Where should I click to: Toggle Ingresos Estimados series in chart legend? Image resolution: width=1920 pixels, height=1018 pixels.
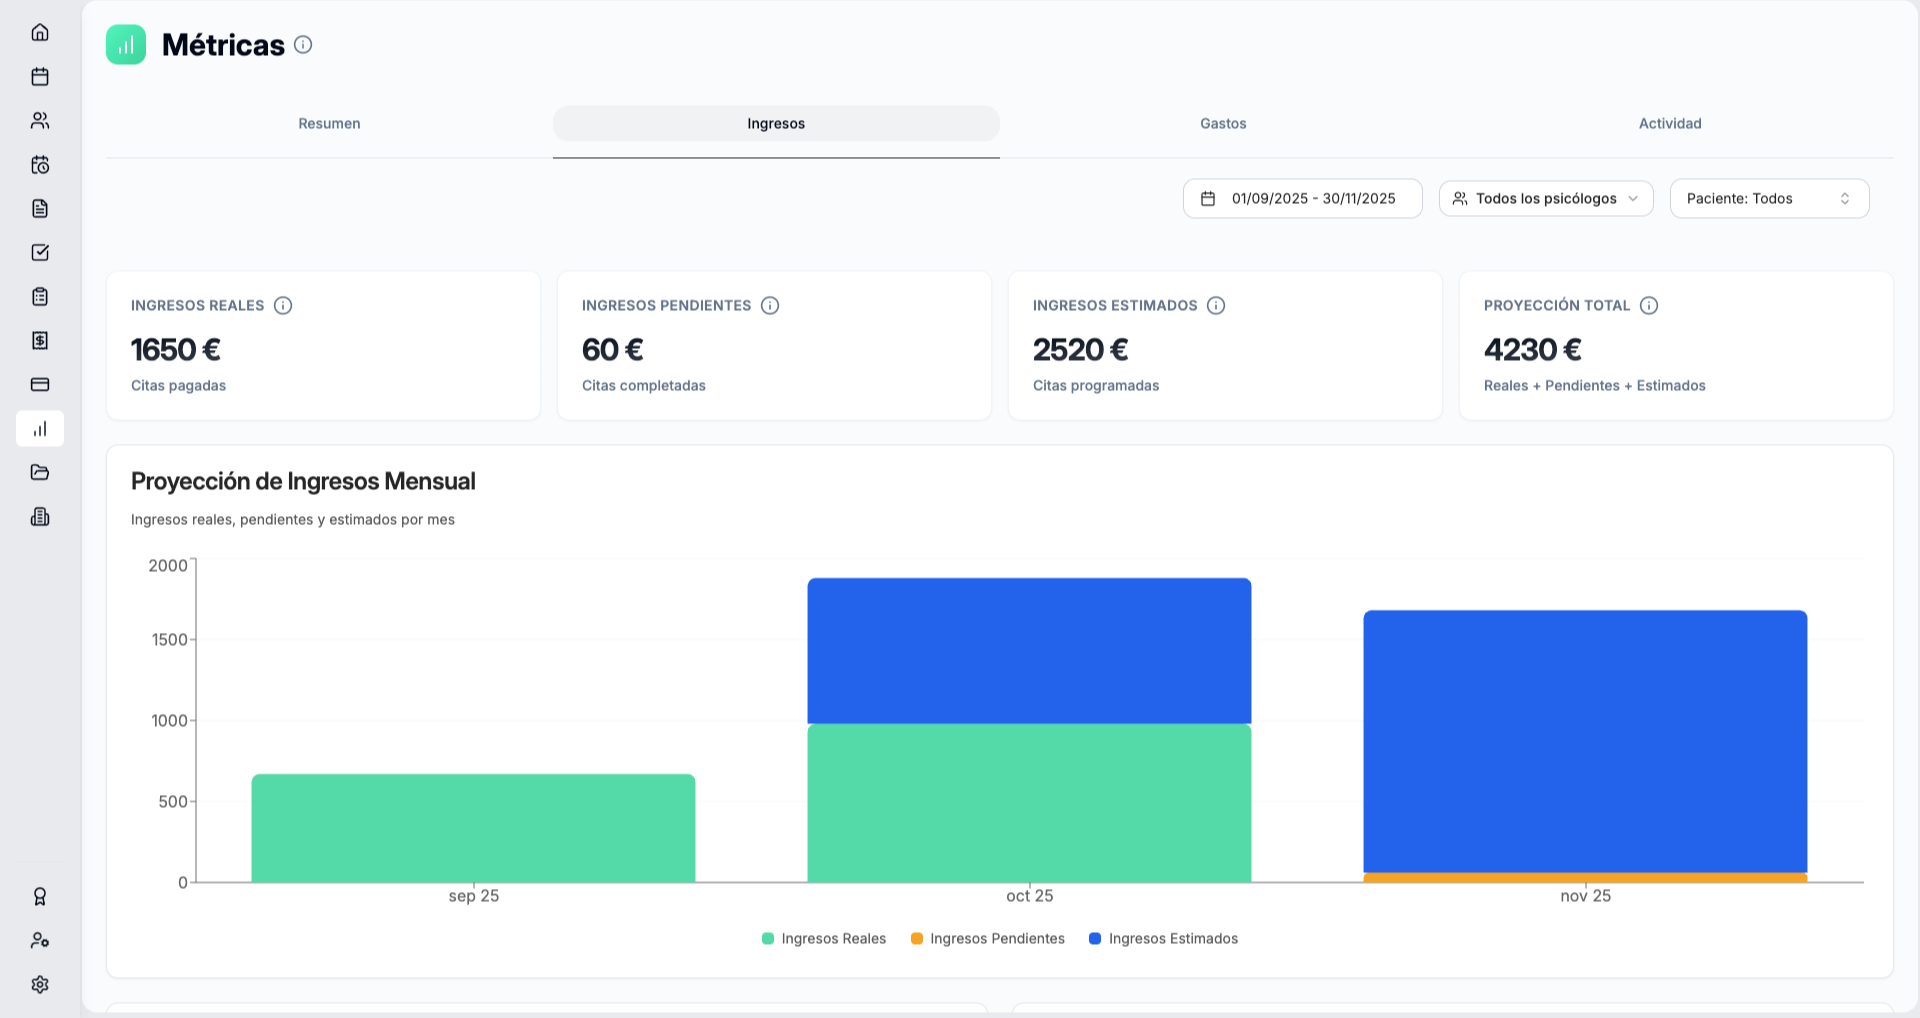point(1163,938)
